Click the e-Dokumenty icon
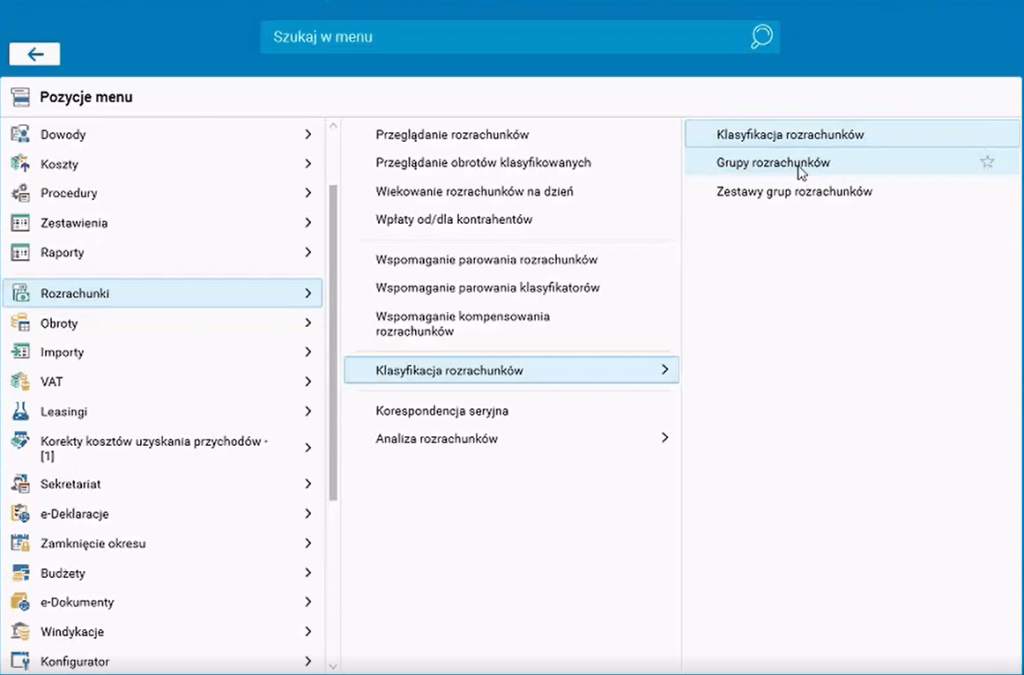This screenshot has height=675, width=1024. click(20, 602)
